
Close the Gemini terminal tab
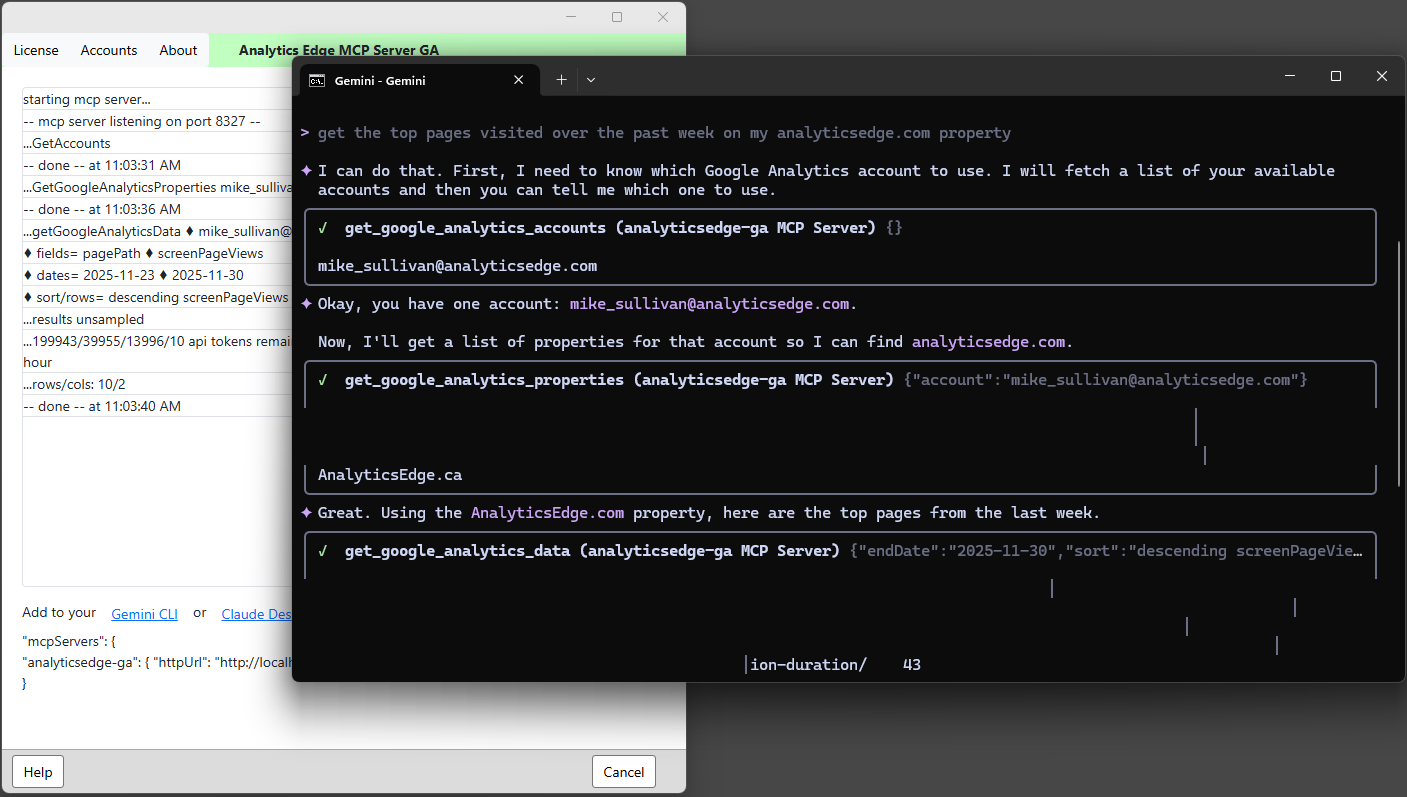(x=518, y=80)
